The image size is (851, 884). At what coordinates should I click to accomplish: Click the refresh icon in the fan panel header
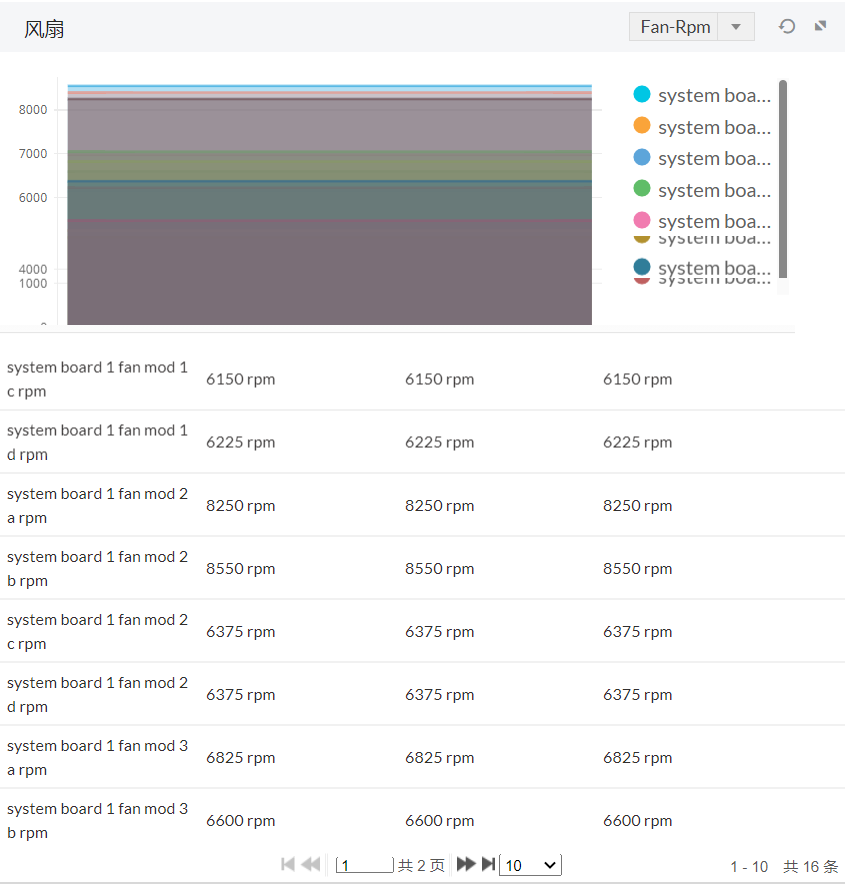[787, 27]
